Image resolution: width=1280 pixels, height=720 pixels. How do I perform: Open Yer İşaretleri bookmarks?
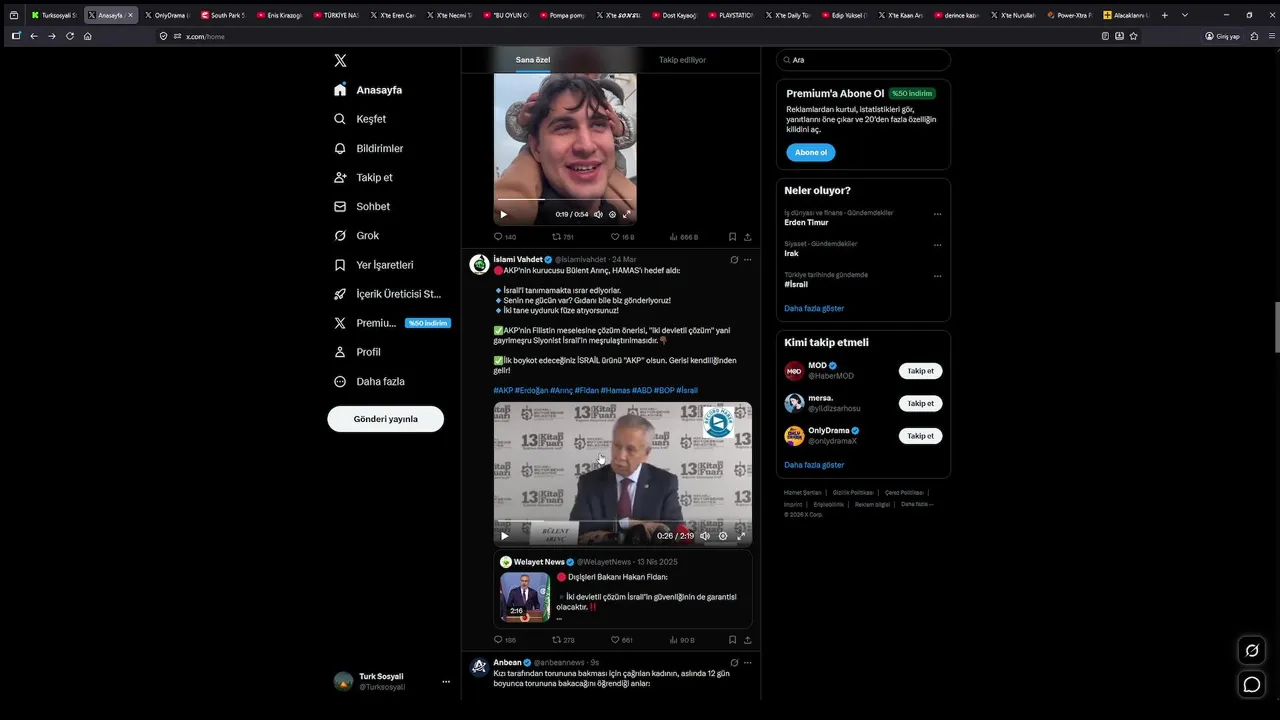tap(373, 265)
